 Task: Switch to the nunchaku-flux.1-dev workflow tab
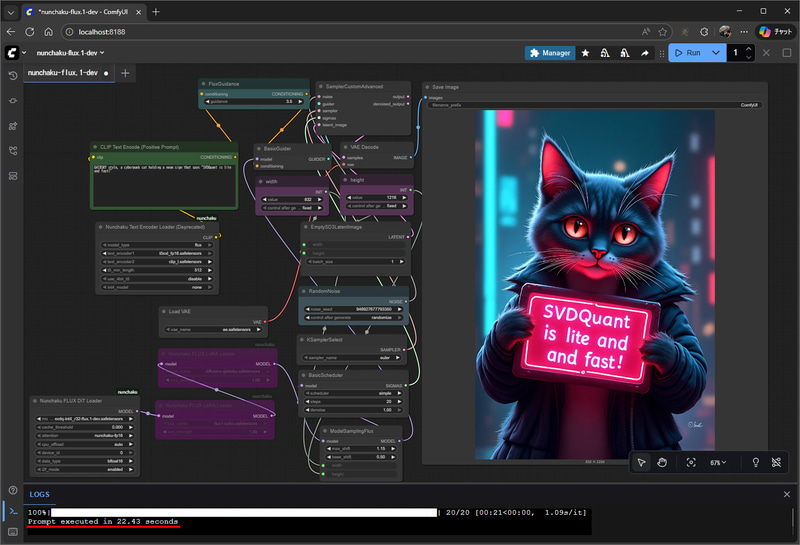pos(63,73)
